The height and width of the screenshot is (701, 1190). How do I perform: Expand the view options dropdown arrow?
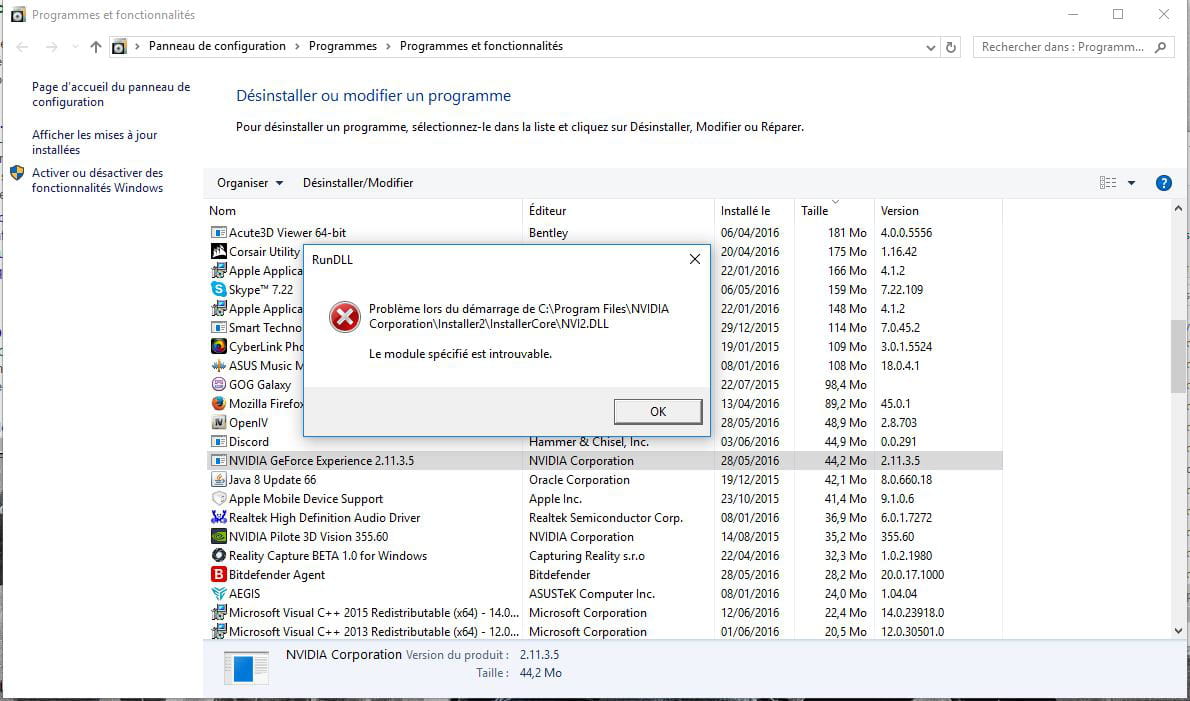[x=1132, y=183]
